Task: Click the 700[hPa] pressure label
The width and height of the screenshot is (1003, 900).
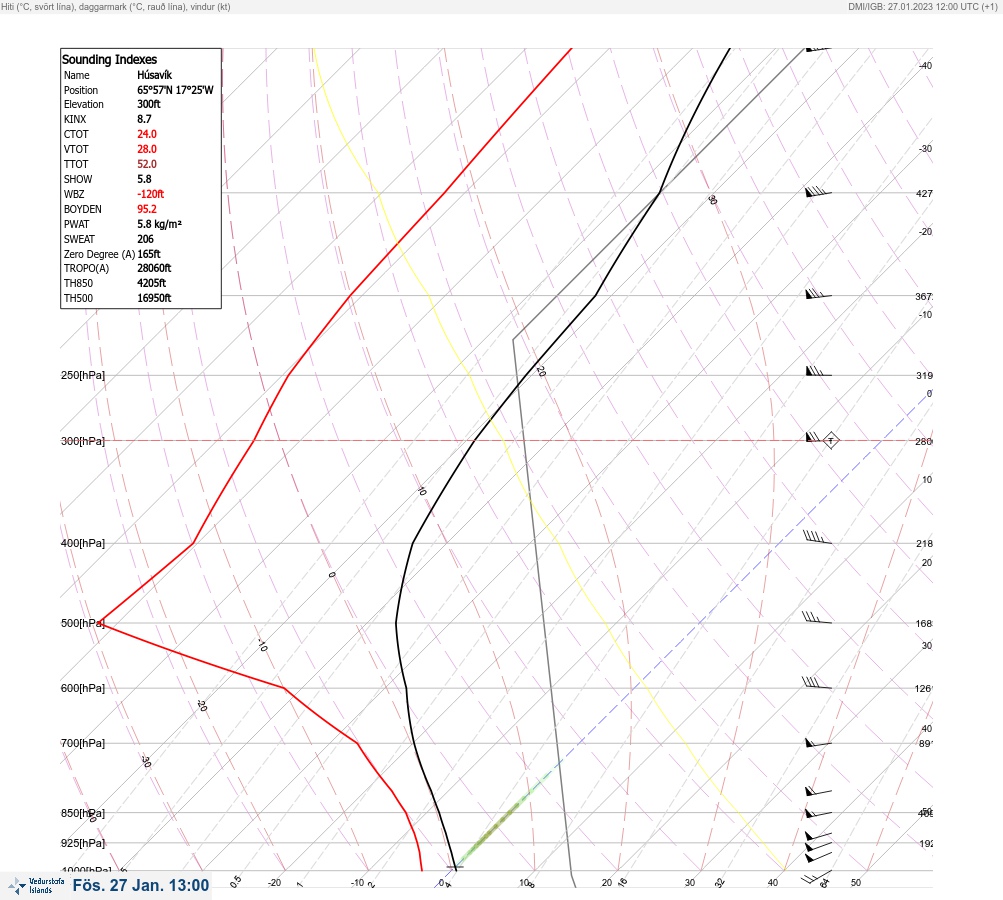Action: coord(83,743)
